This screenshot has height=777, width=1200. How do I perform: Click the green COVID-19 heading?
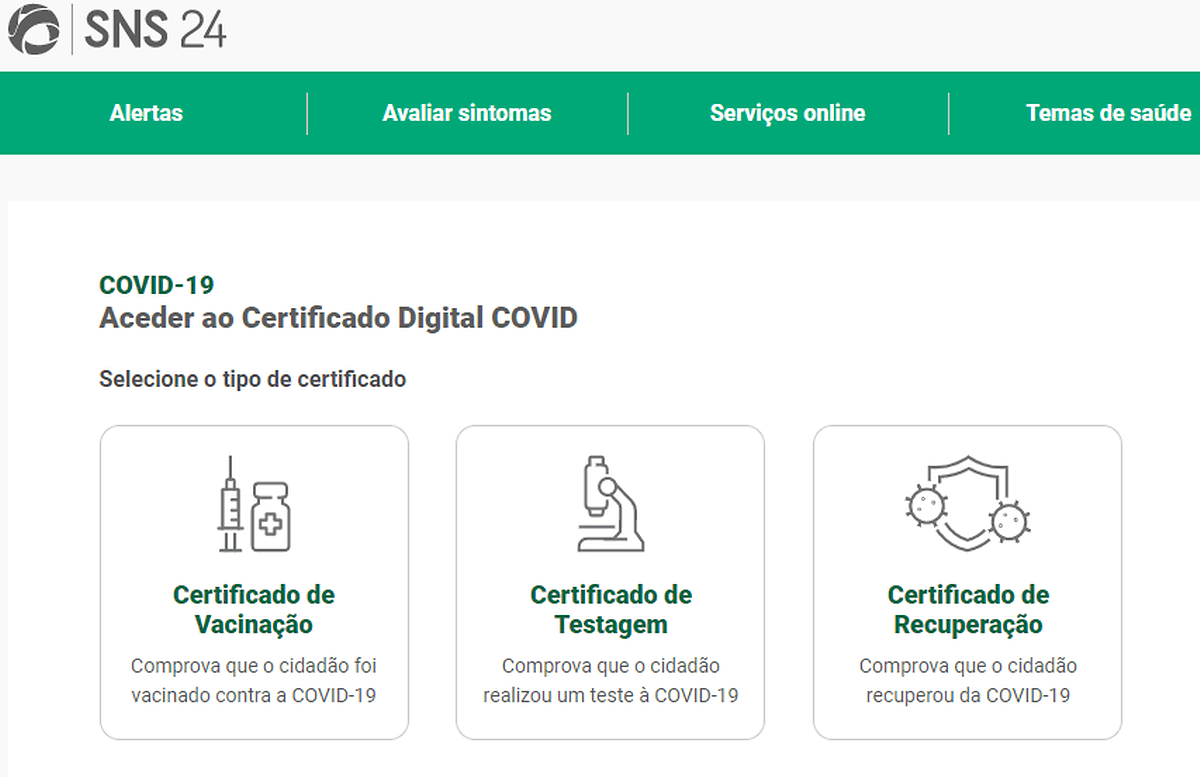(157, 285)
